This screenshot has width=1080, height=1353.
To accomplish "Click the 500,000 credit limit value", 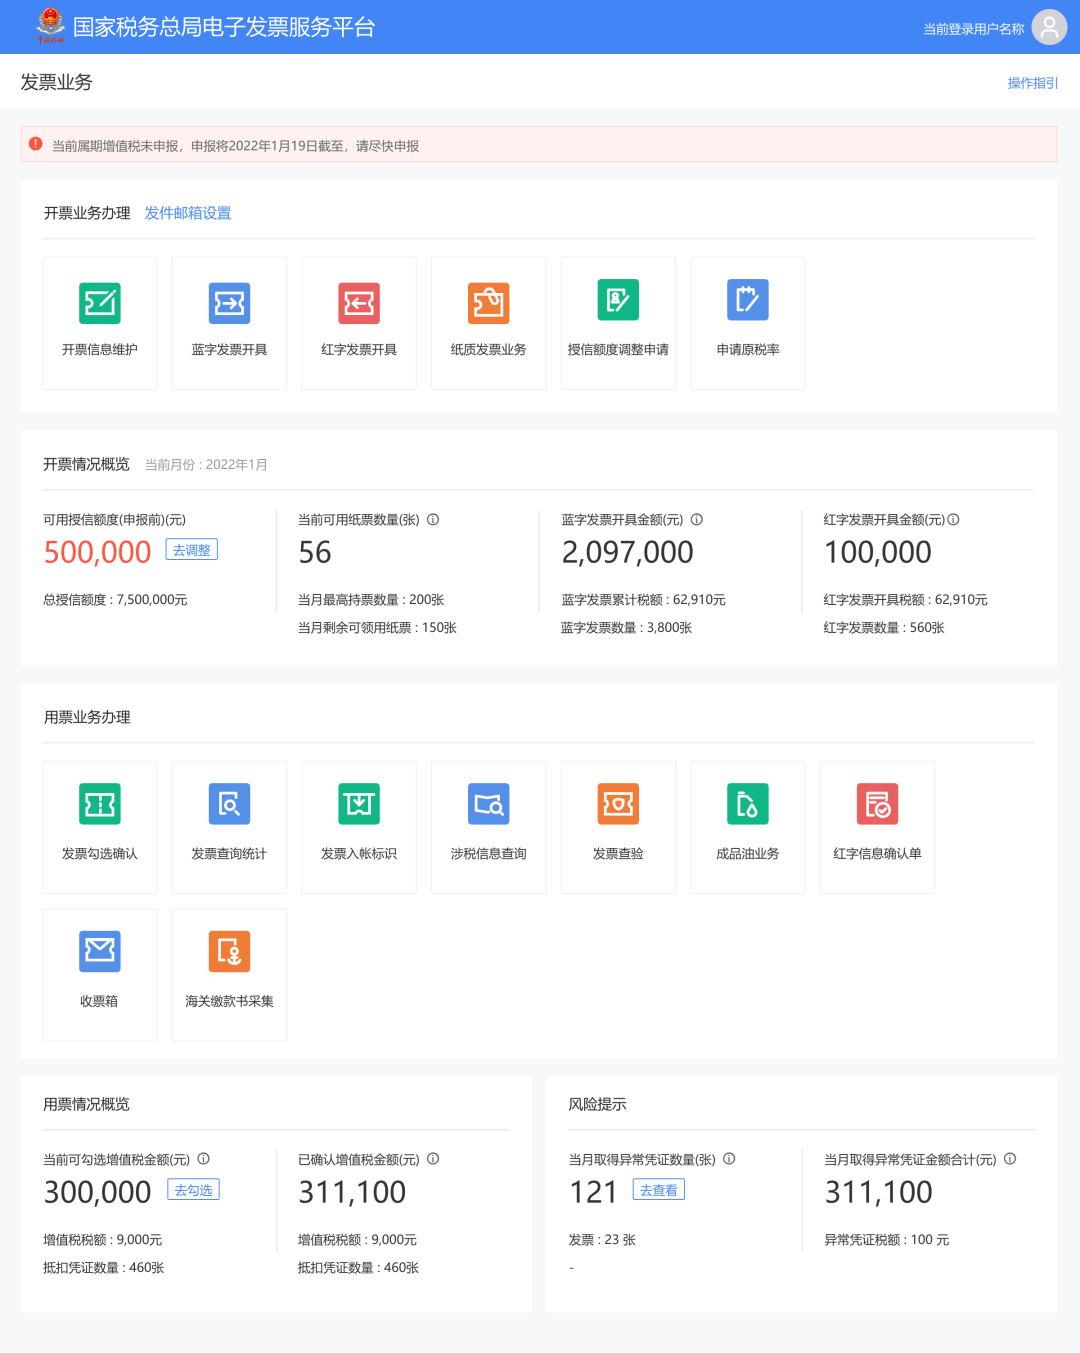I will 98,552.
